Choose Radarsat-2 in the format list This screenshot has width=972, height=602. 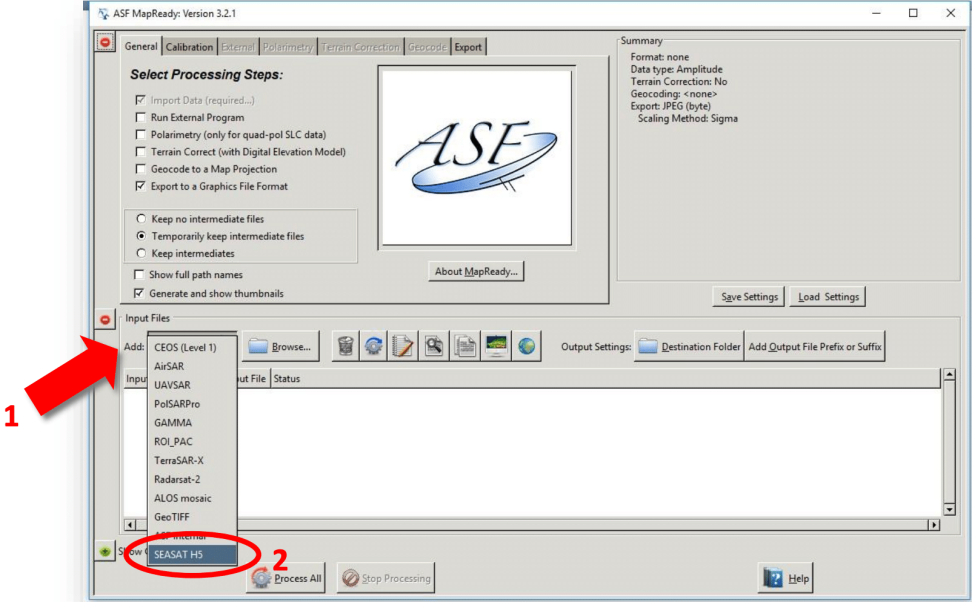[192, 479]
